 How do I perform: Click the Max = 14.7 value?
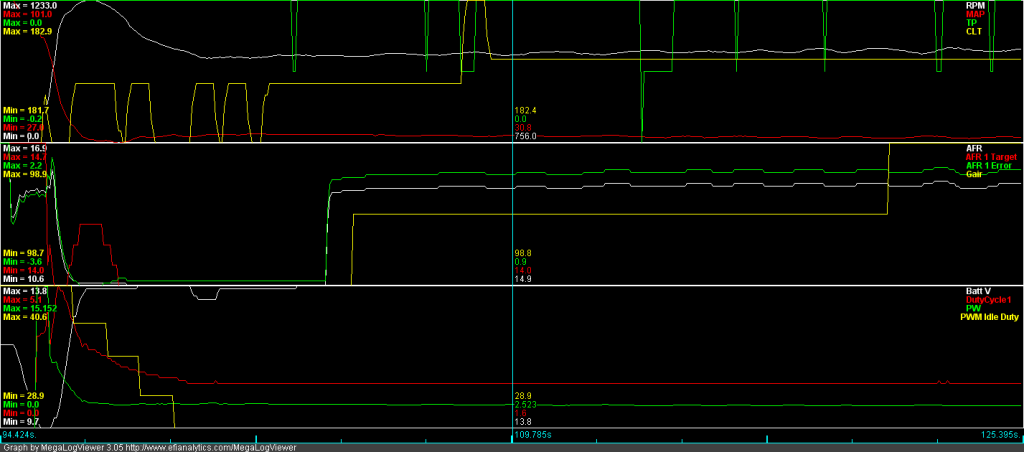tap(23, 157)
